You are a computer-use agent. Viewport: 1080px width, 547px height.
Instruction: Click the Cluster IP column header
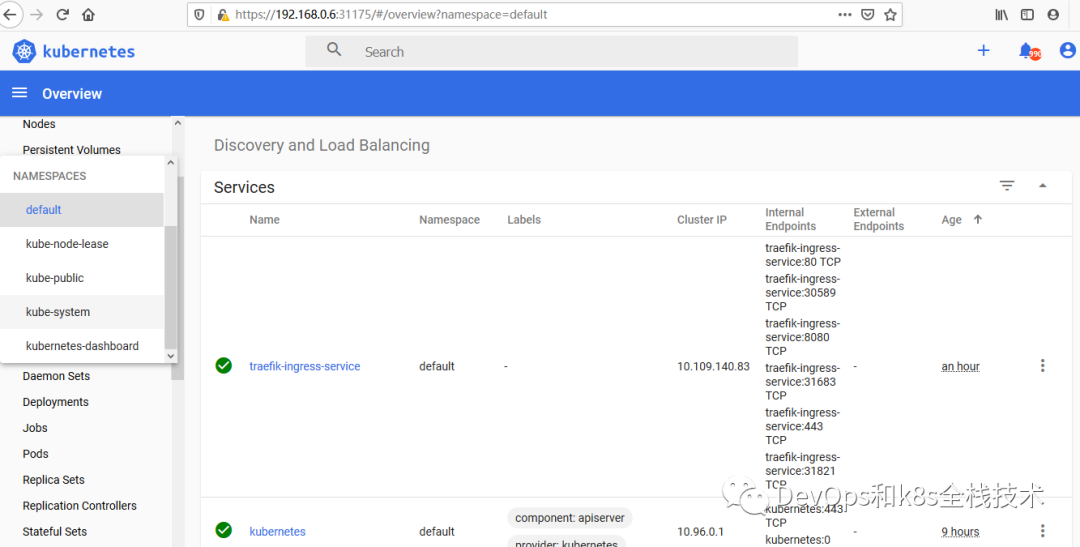pos(702,220)
